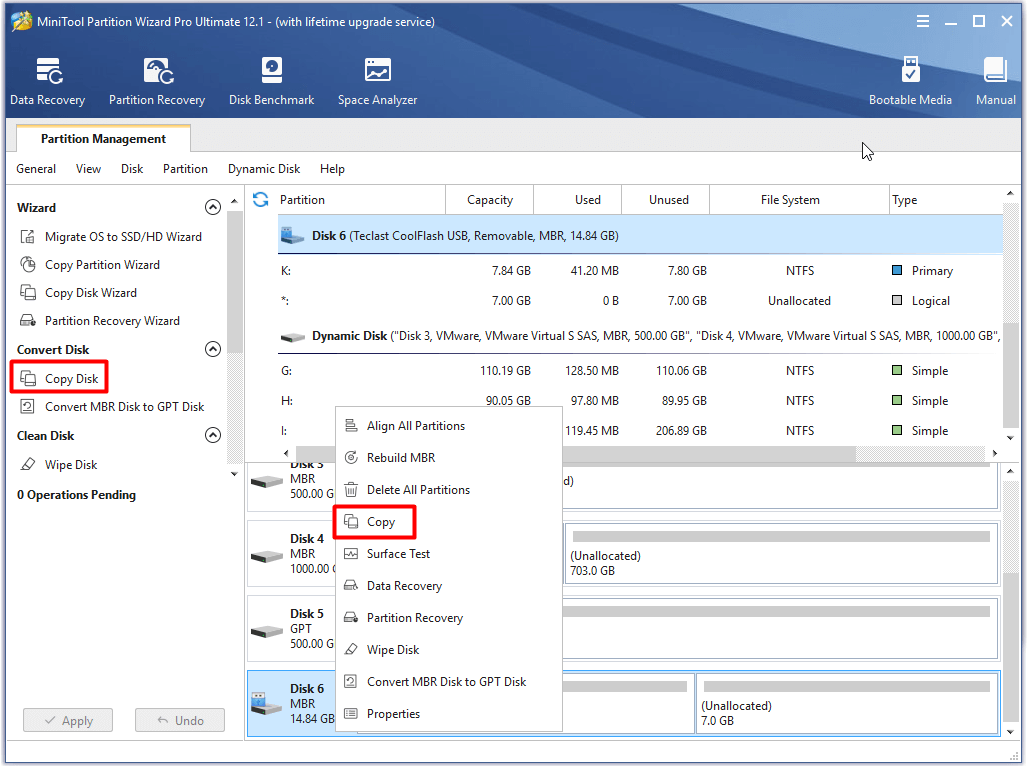Click the Disk 6 USB drive icon in disk map
The height and width of the screenshot is (766, 1027).
pyautogui.click(x=267, y=704)
